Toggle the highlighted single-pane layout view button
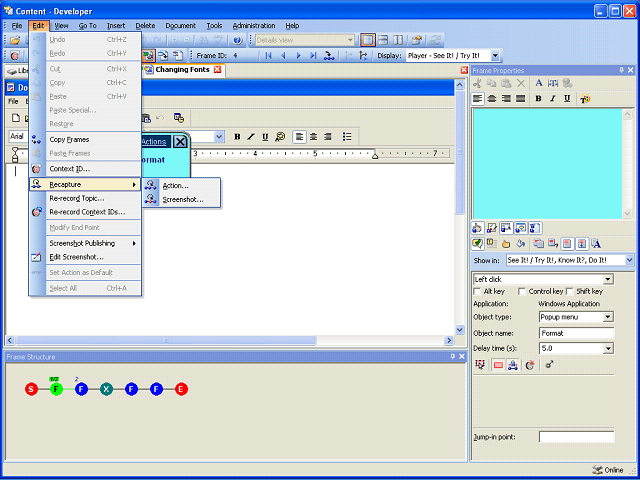 point(368,40)
